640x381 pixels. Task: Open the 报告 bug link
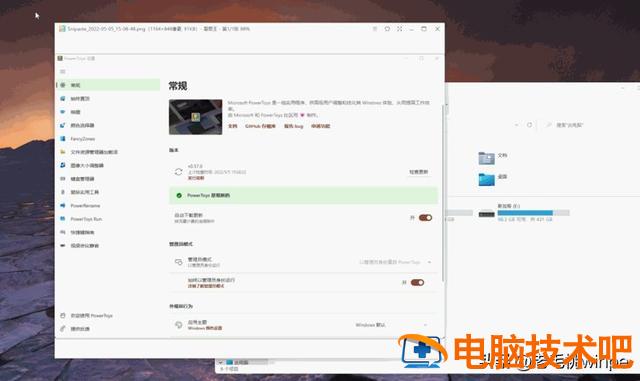click(x=293, y=126)
